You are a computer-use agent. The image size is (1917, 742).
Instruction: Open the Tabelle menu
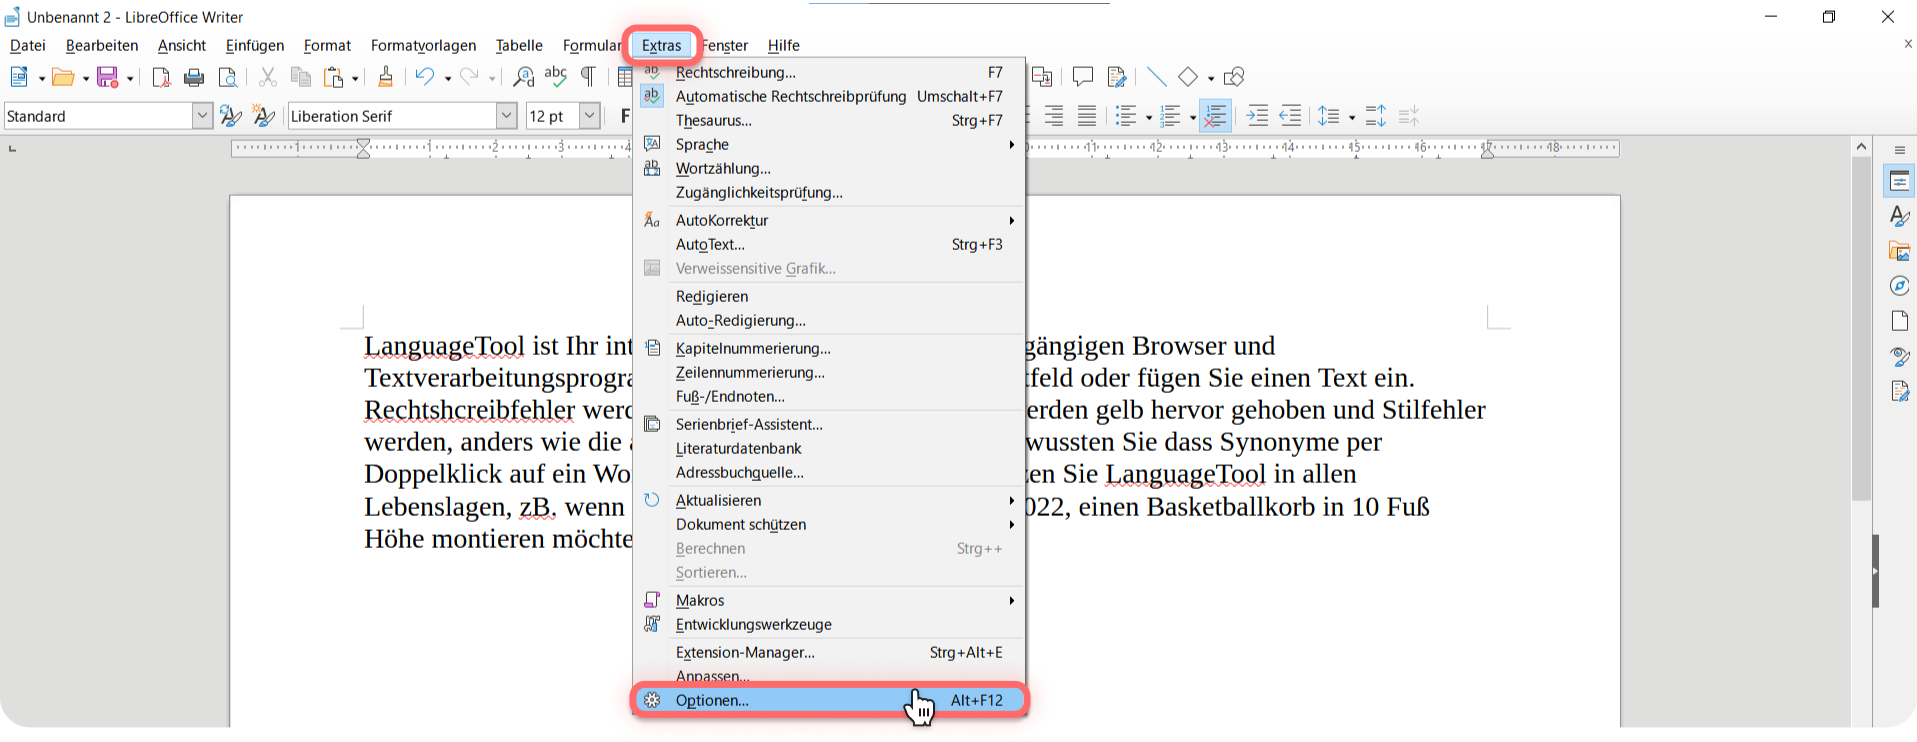(x=519, y=45)
